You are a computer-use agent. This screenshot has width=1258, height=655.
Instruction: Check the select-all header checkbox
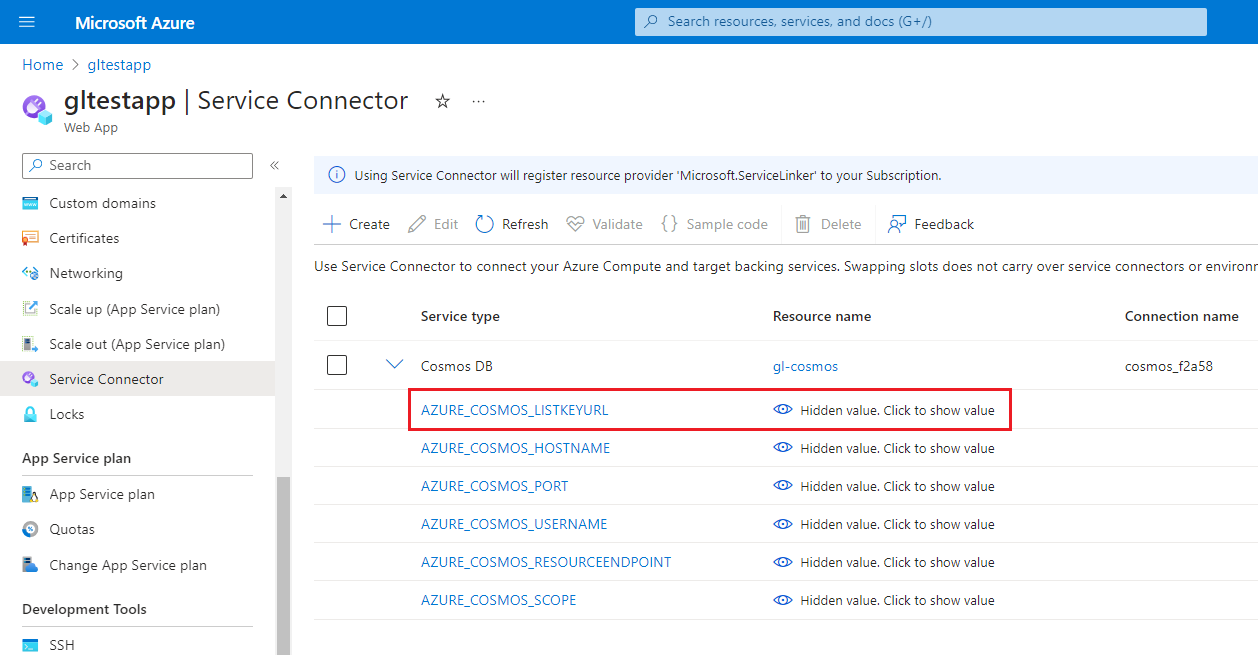pos(337,316)
